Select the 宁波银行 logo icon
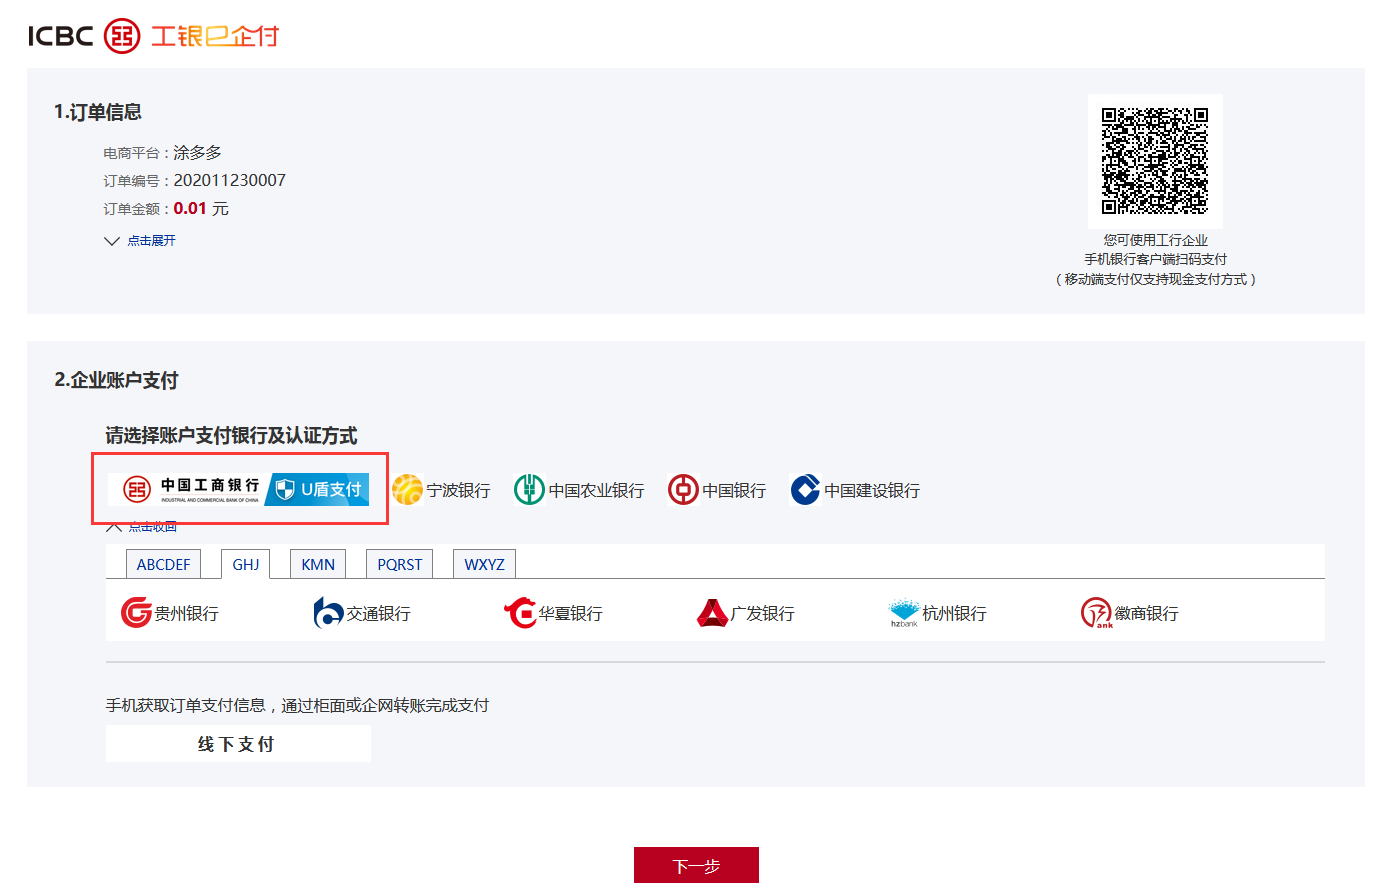Image resolution: width=1373 pixels, height=895 pixels. 407,490
